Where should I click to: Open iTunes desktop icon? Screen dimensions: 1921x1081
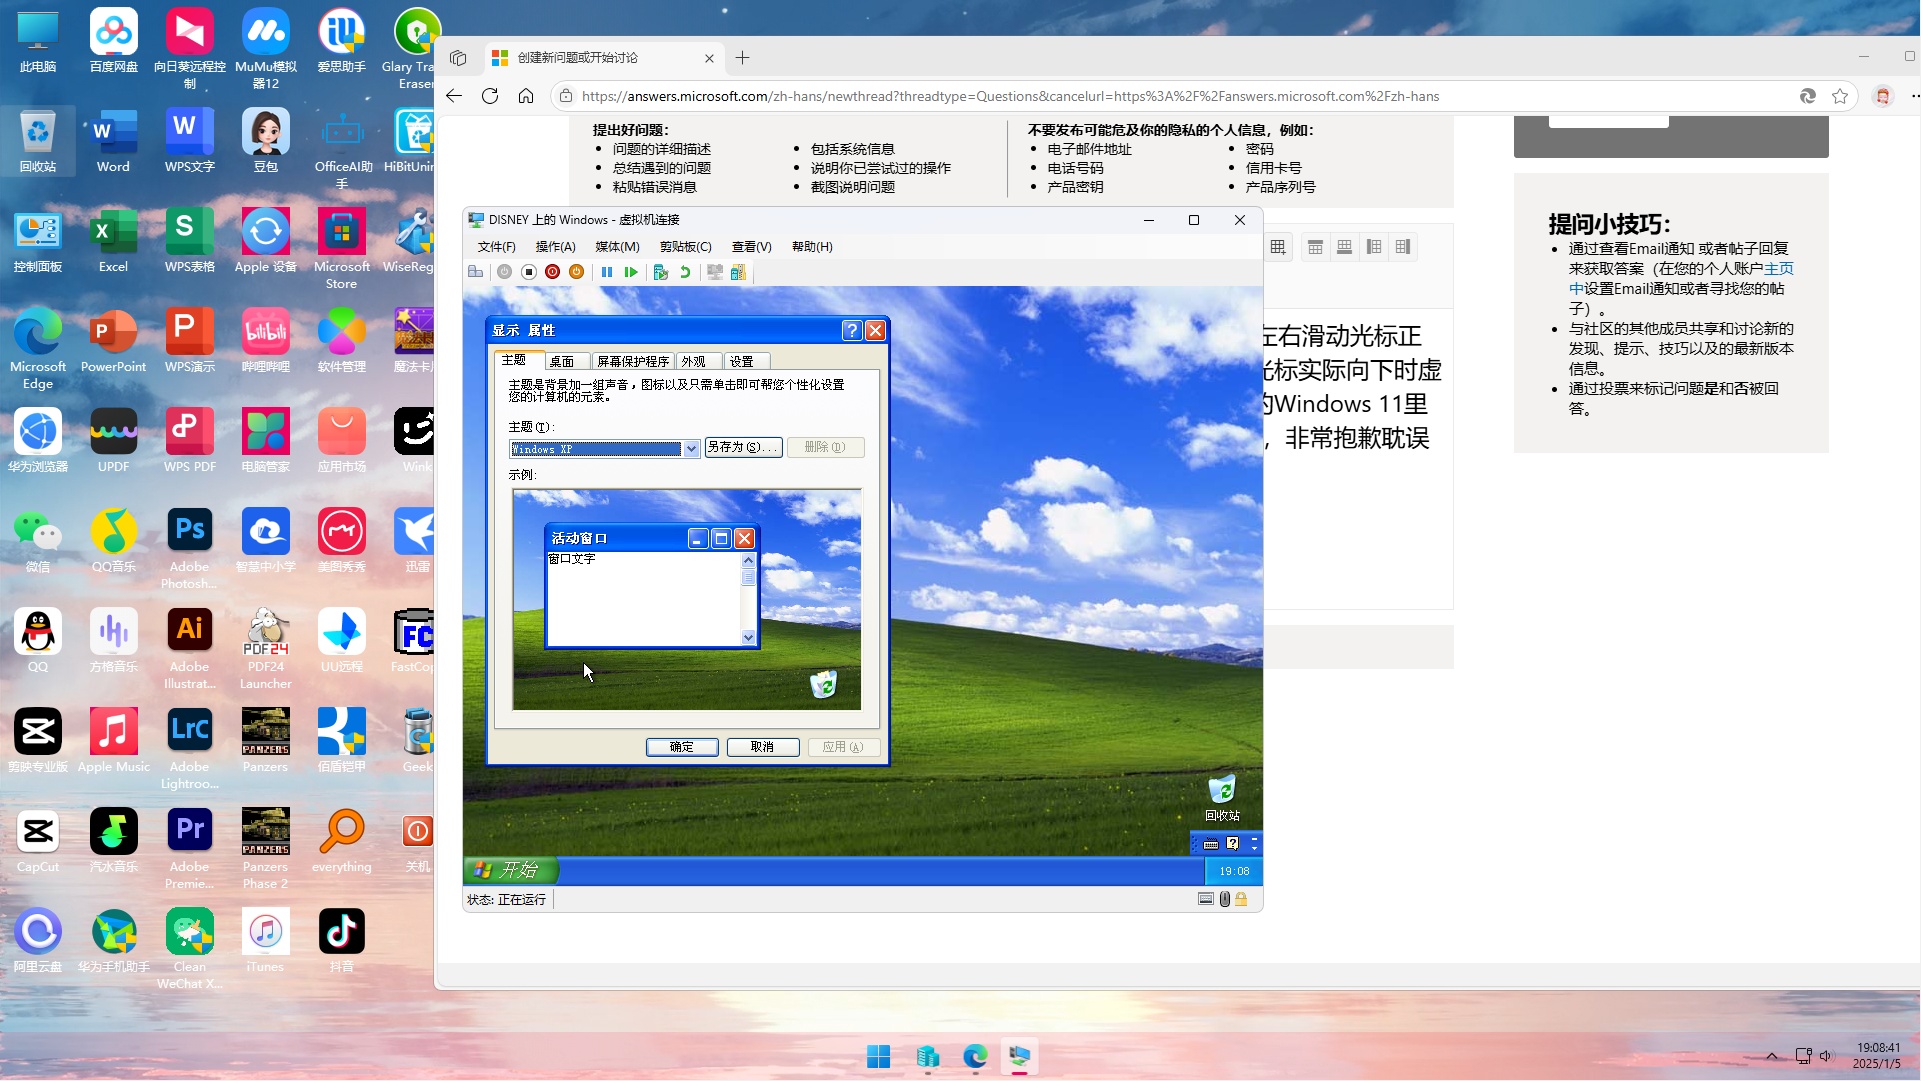(265, 942)
